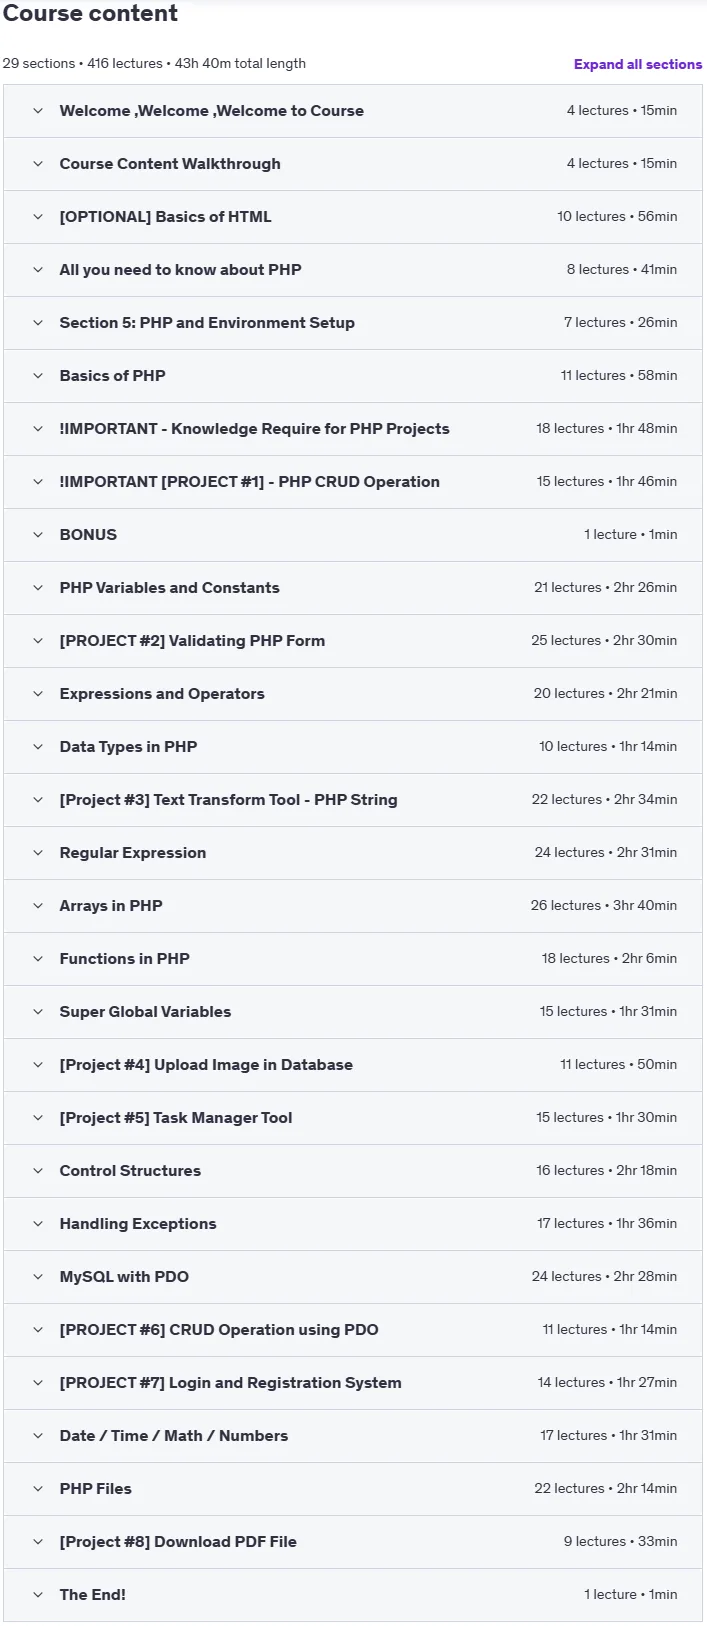The width and height of the screenshot is (707, 1626).
Task: Open 'Functions in PHP' section title
Action: coord(124,959)
